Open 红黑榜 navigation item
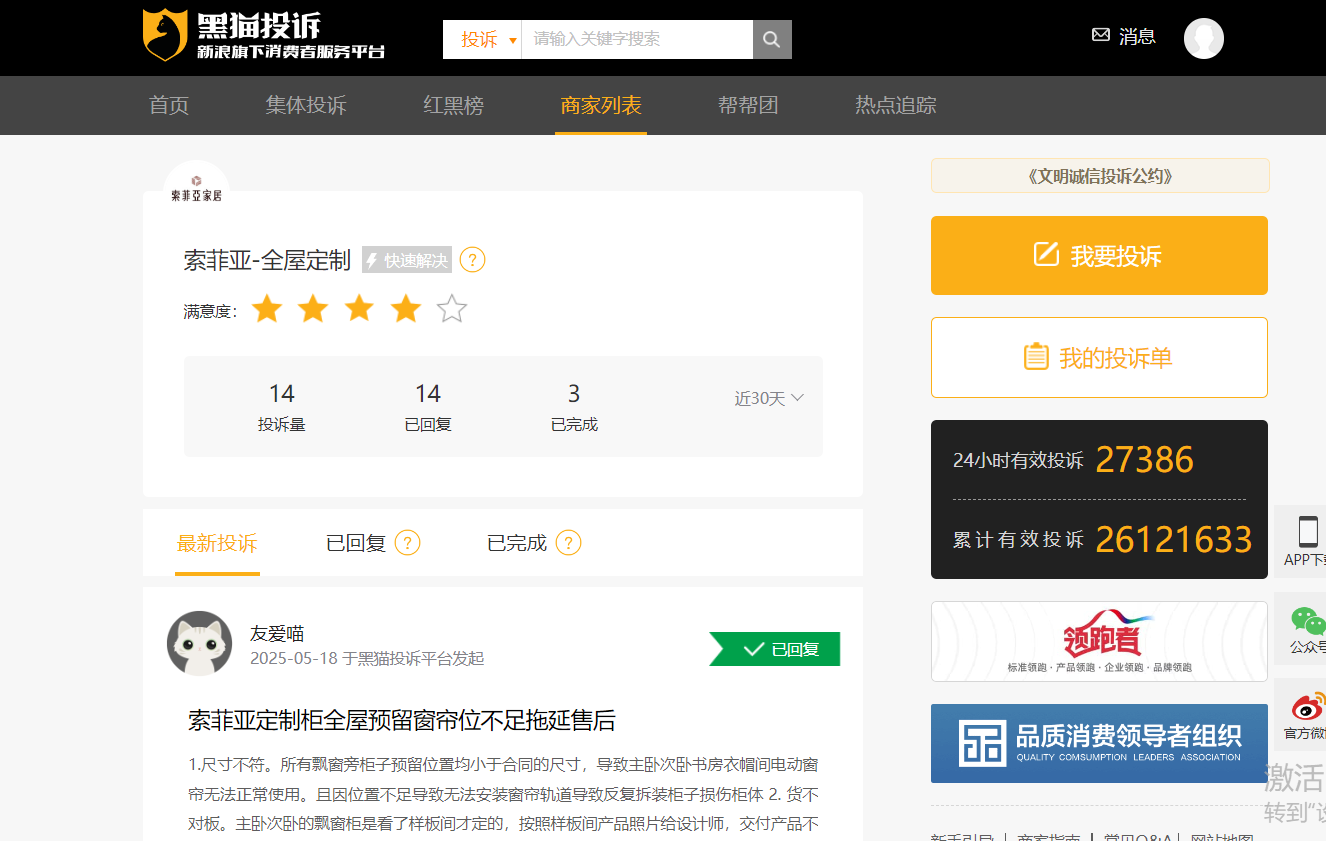The width and height of the screenshot is (1326, 841). 453,105
